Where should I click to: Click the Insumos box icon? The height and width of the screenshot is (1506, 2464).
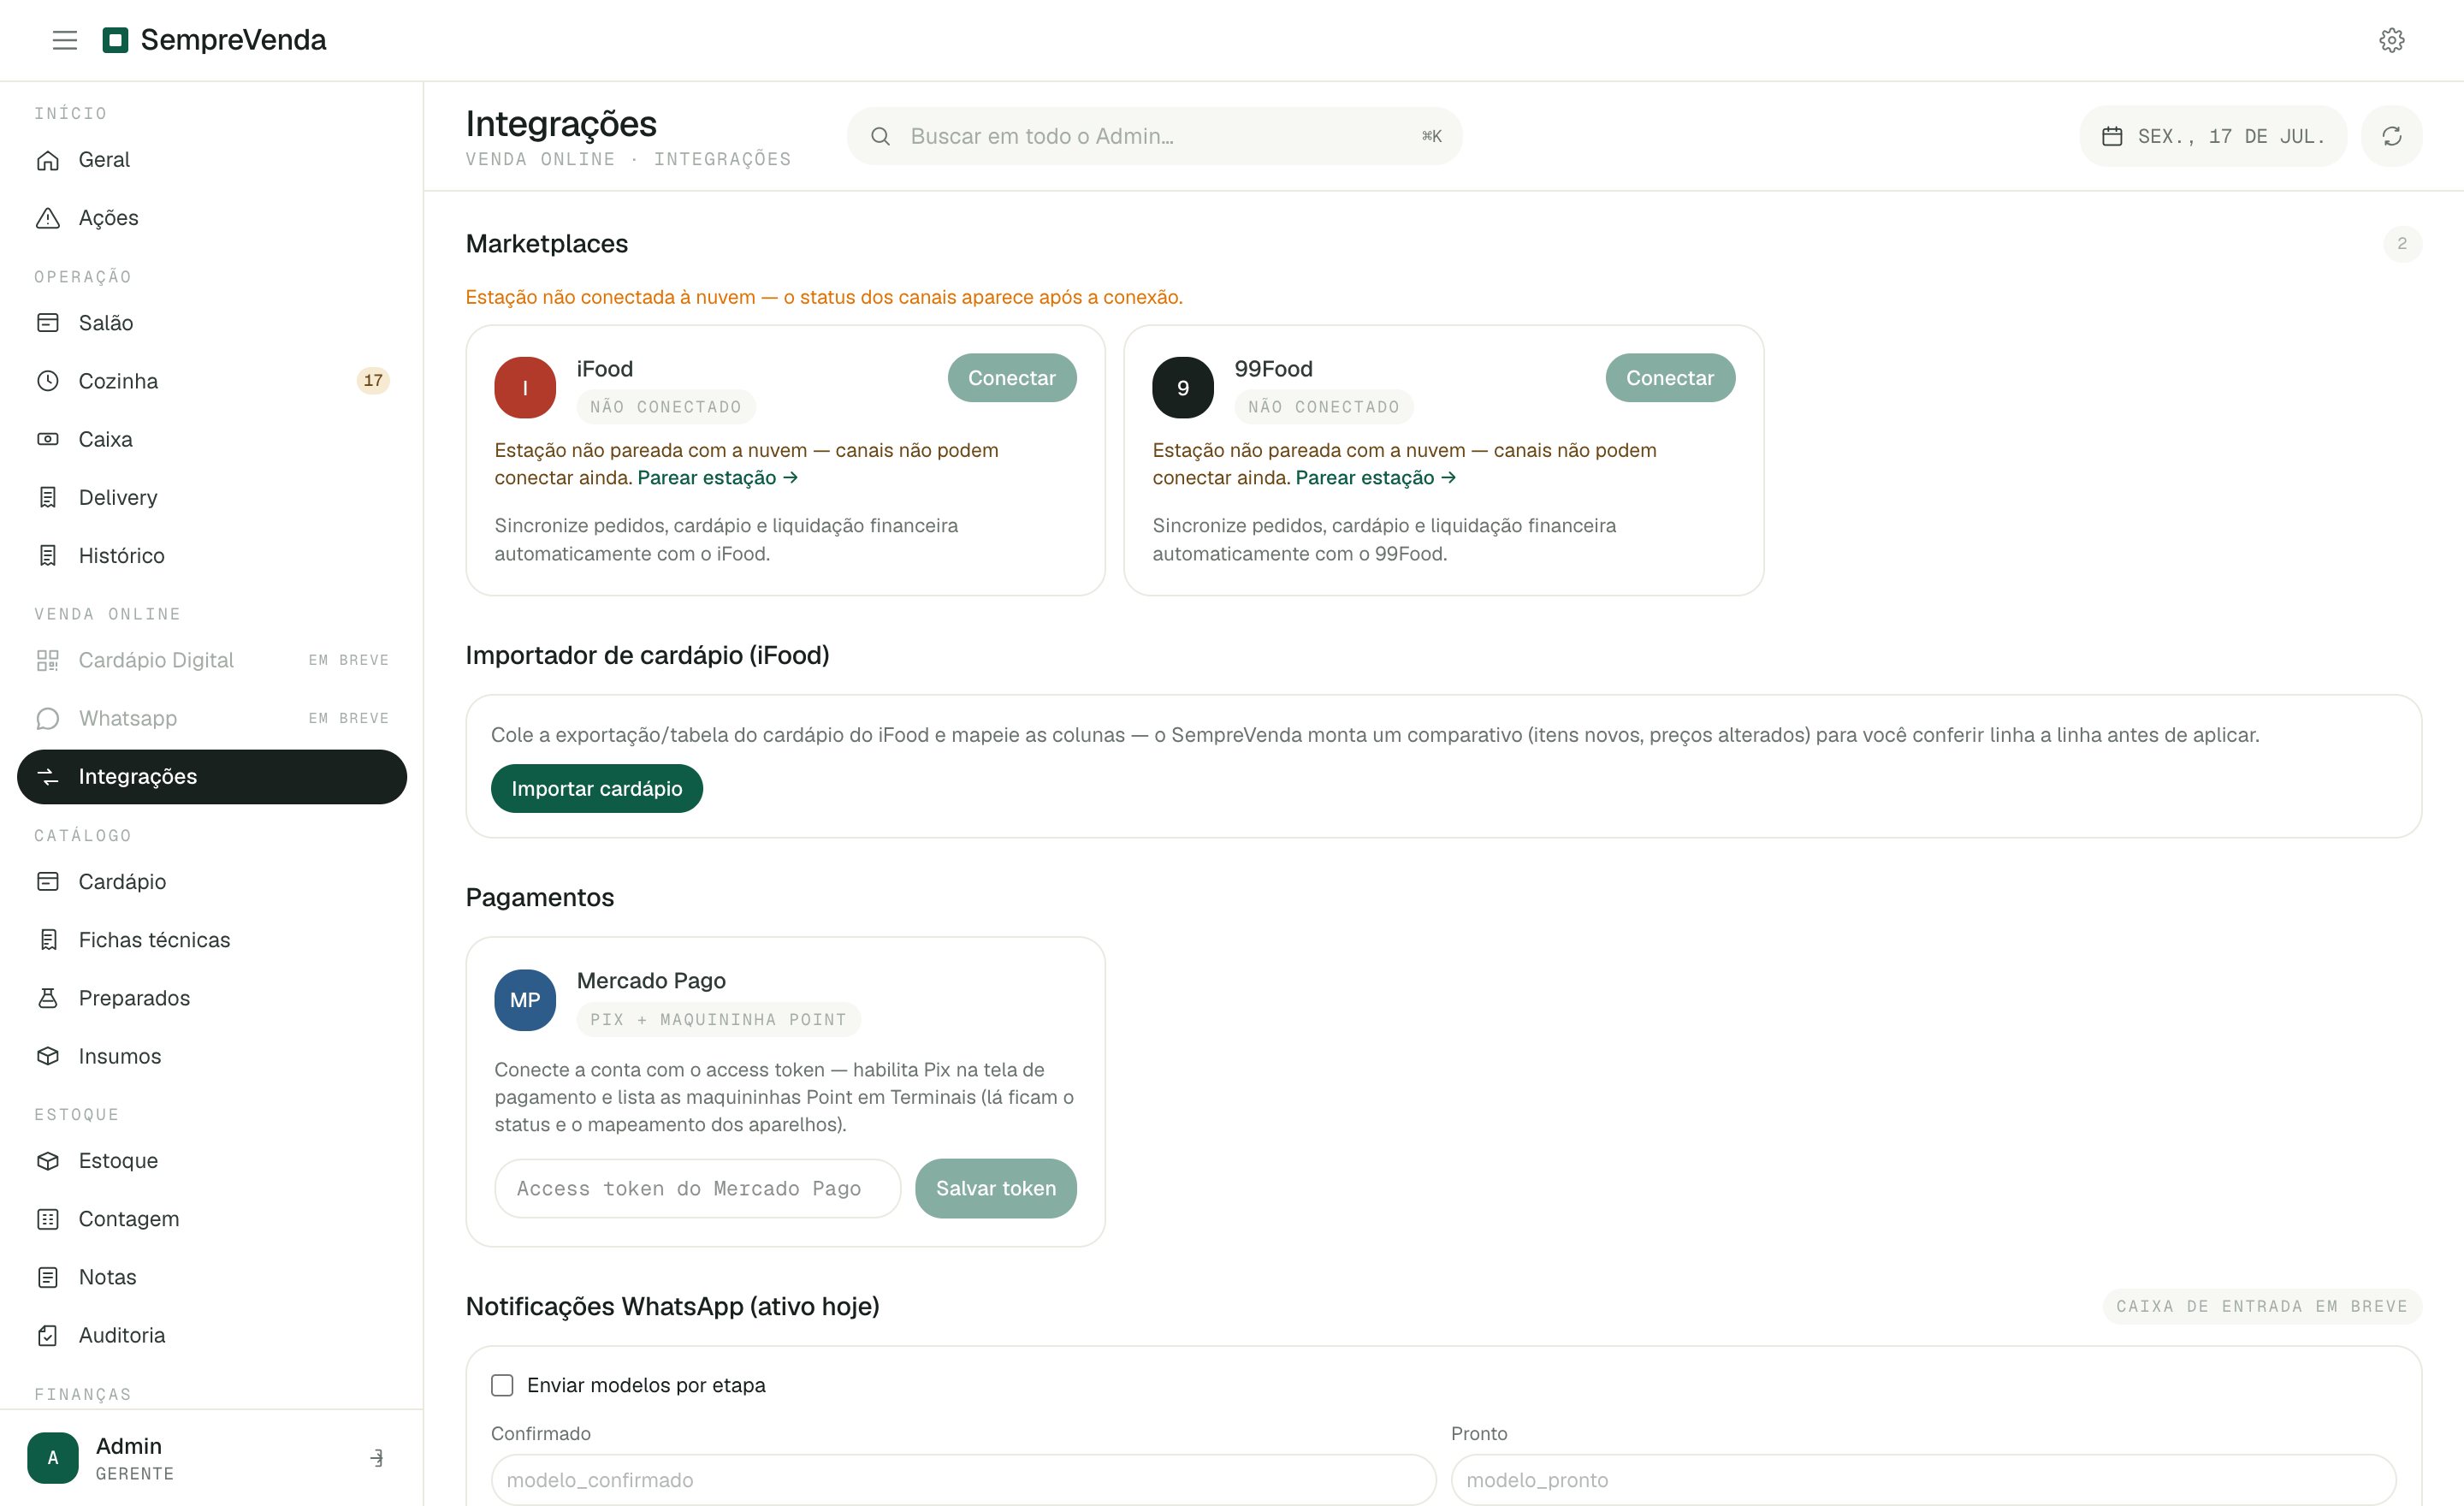(48, 1056)
